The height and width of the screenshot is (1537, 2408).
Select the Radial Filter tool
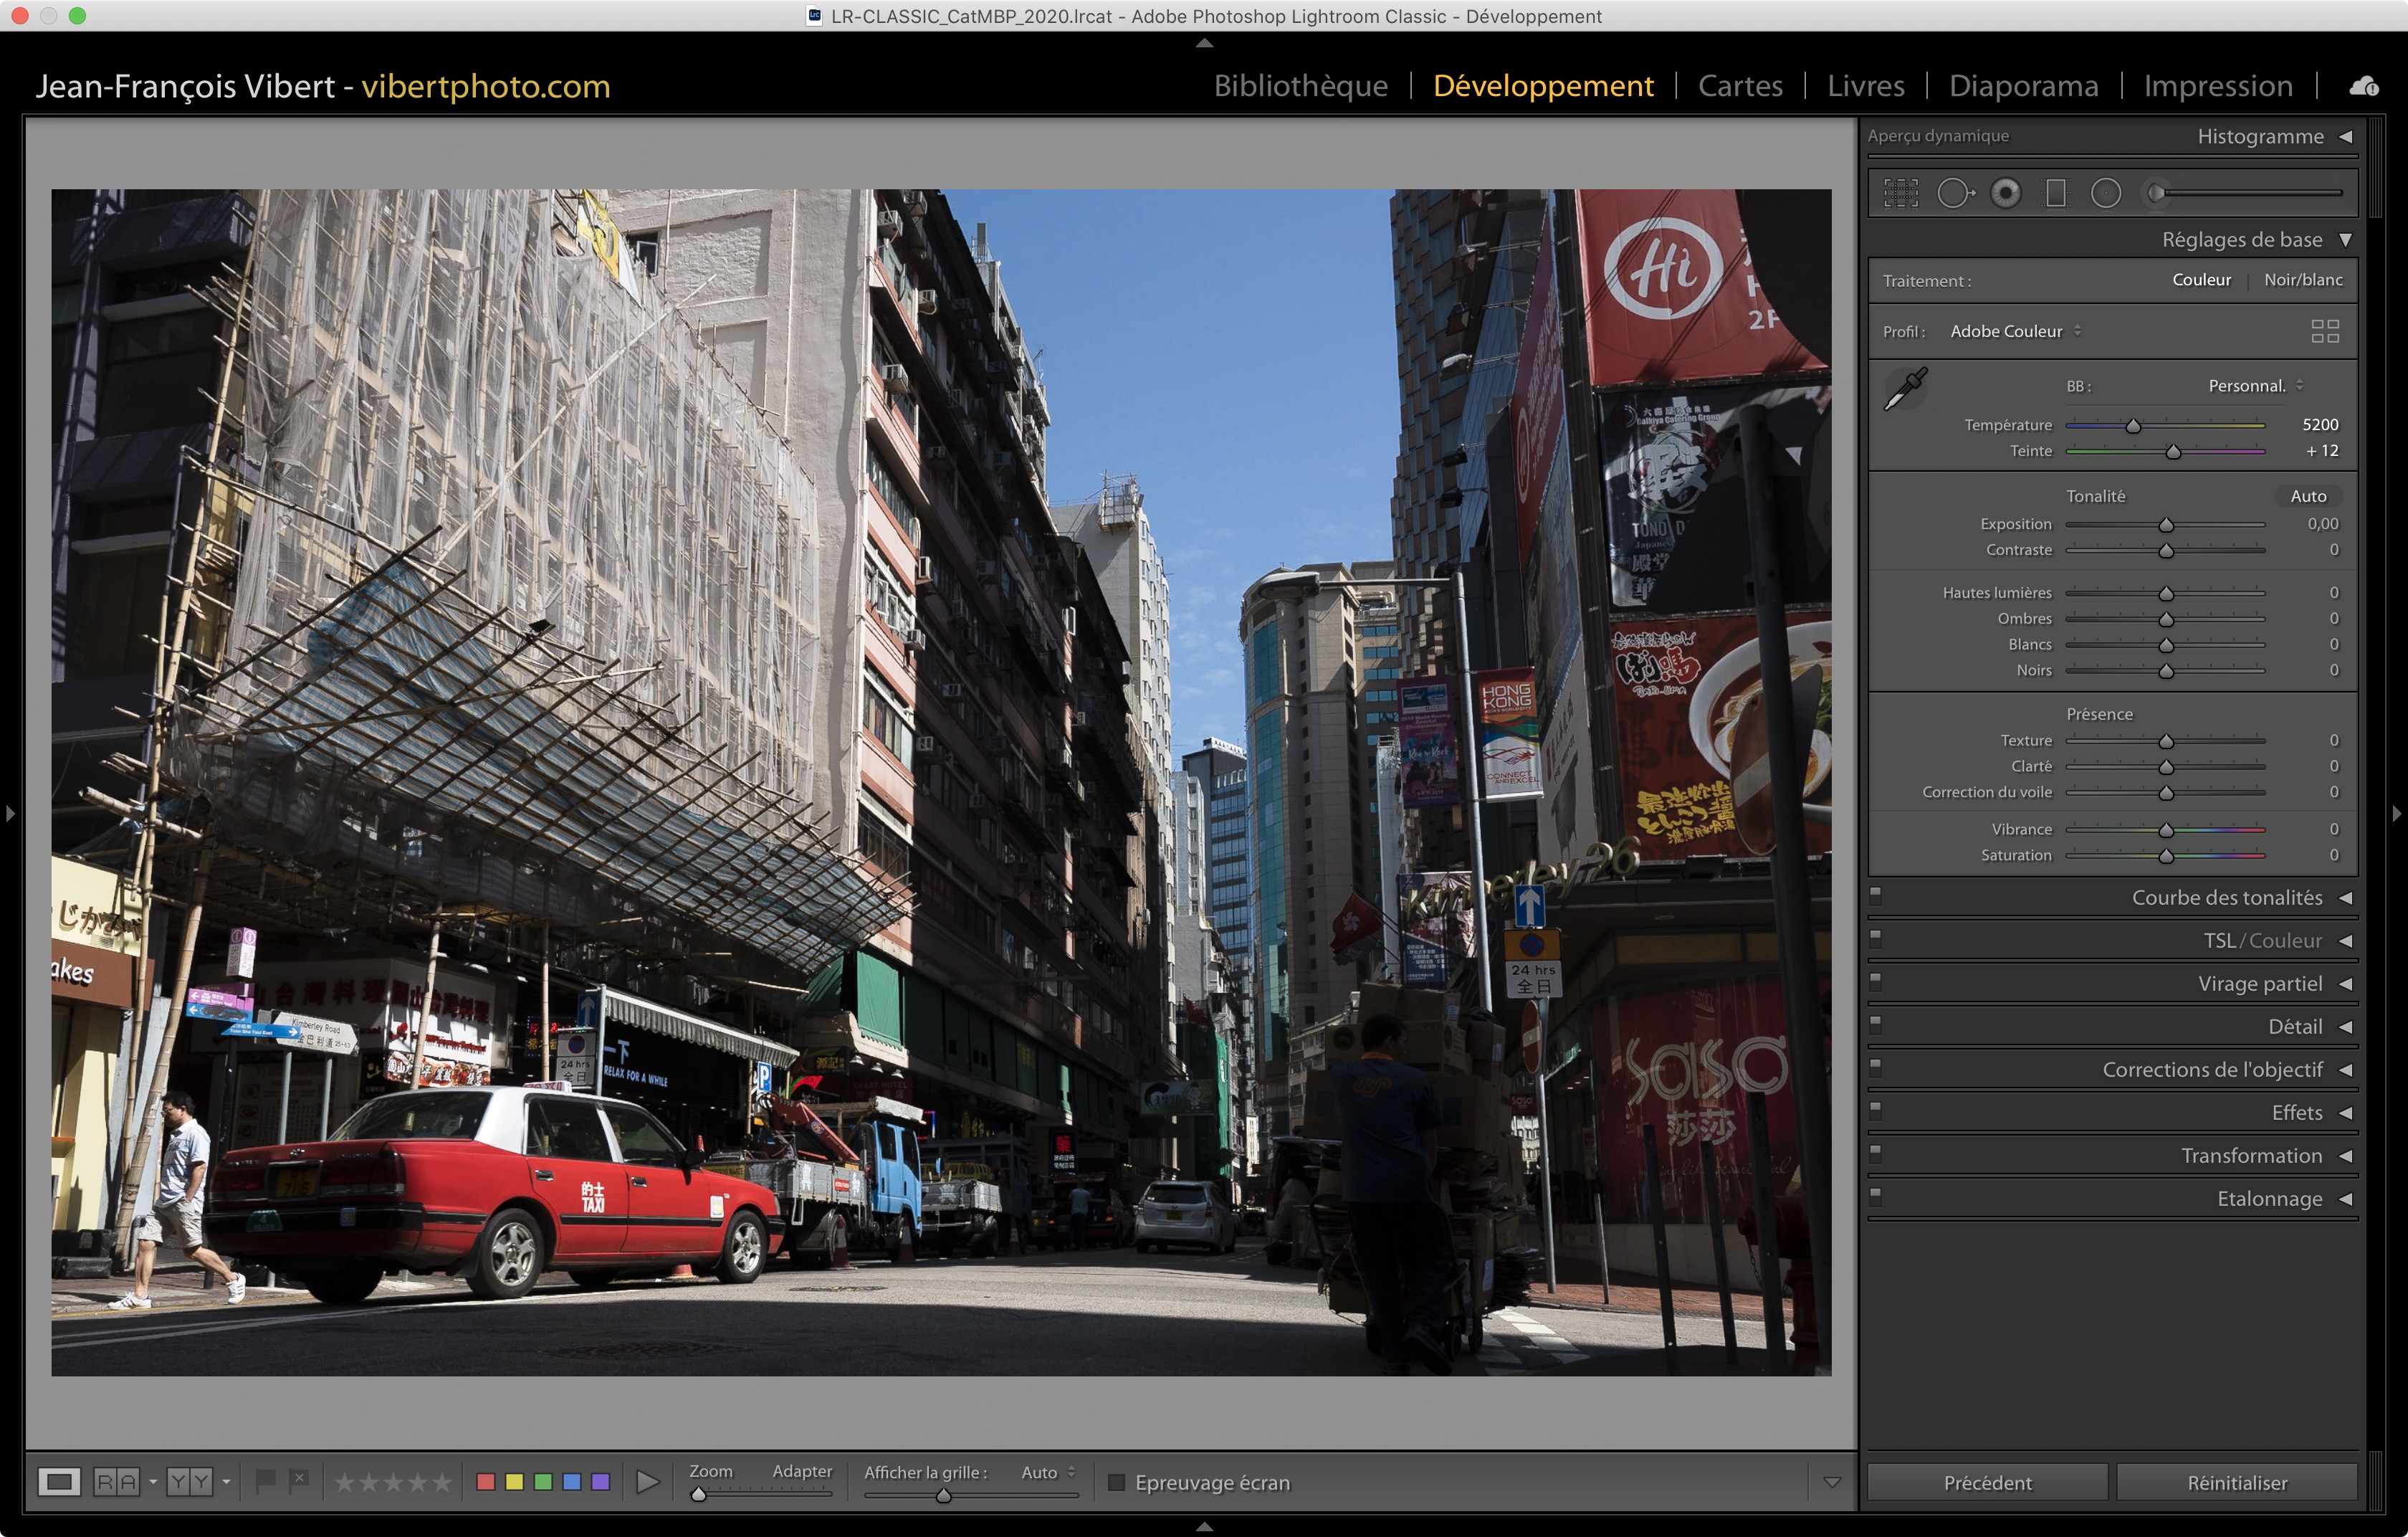(x=2105, y=193)
